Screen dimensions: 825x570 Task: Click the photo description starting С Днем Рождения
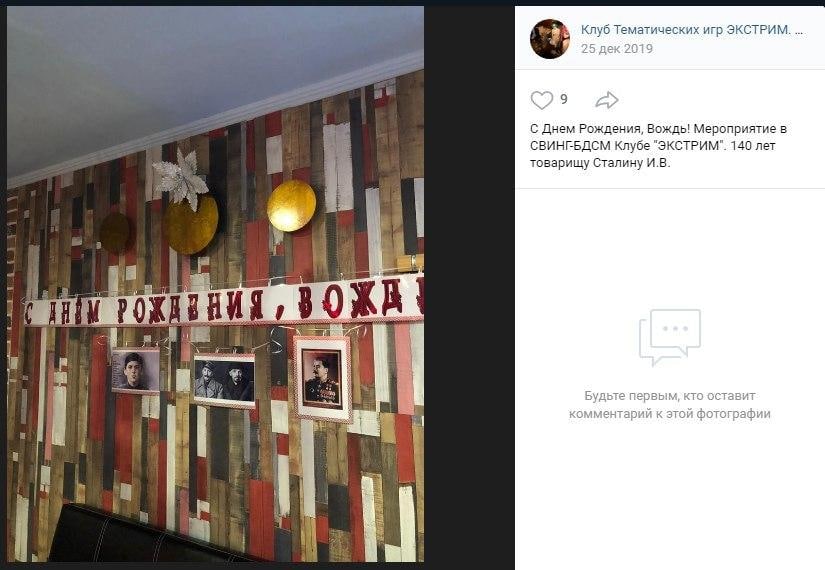(658, 146)
